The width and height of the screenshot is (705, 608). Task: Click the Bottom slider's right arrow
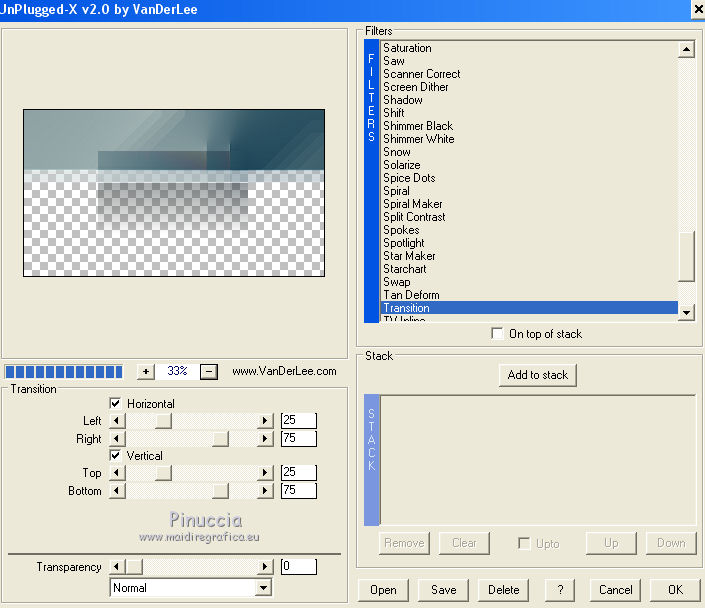click(265, 491)
